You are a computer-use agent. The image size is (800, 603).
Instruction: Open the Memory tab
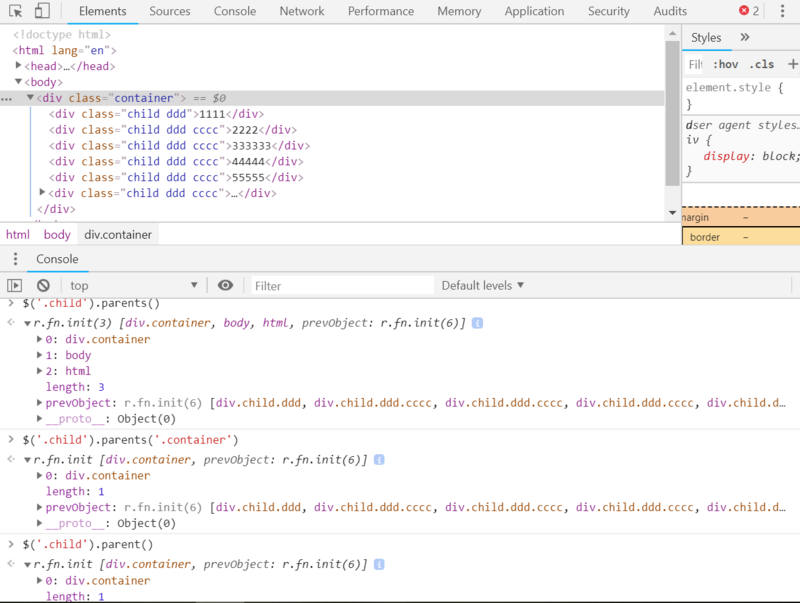(x=459, y=11)
